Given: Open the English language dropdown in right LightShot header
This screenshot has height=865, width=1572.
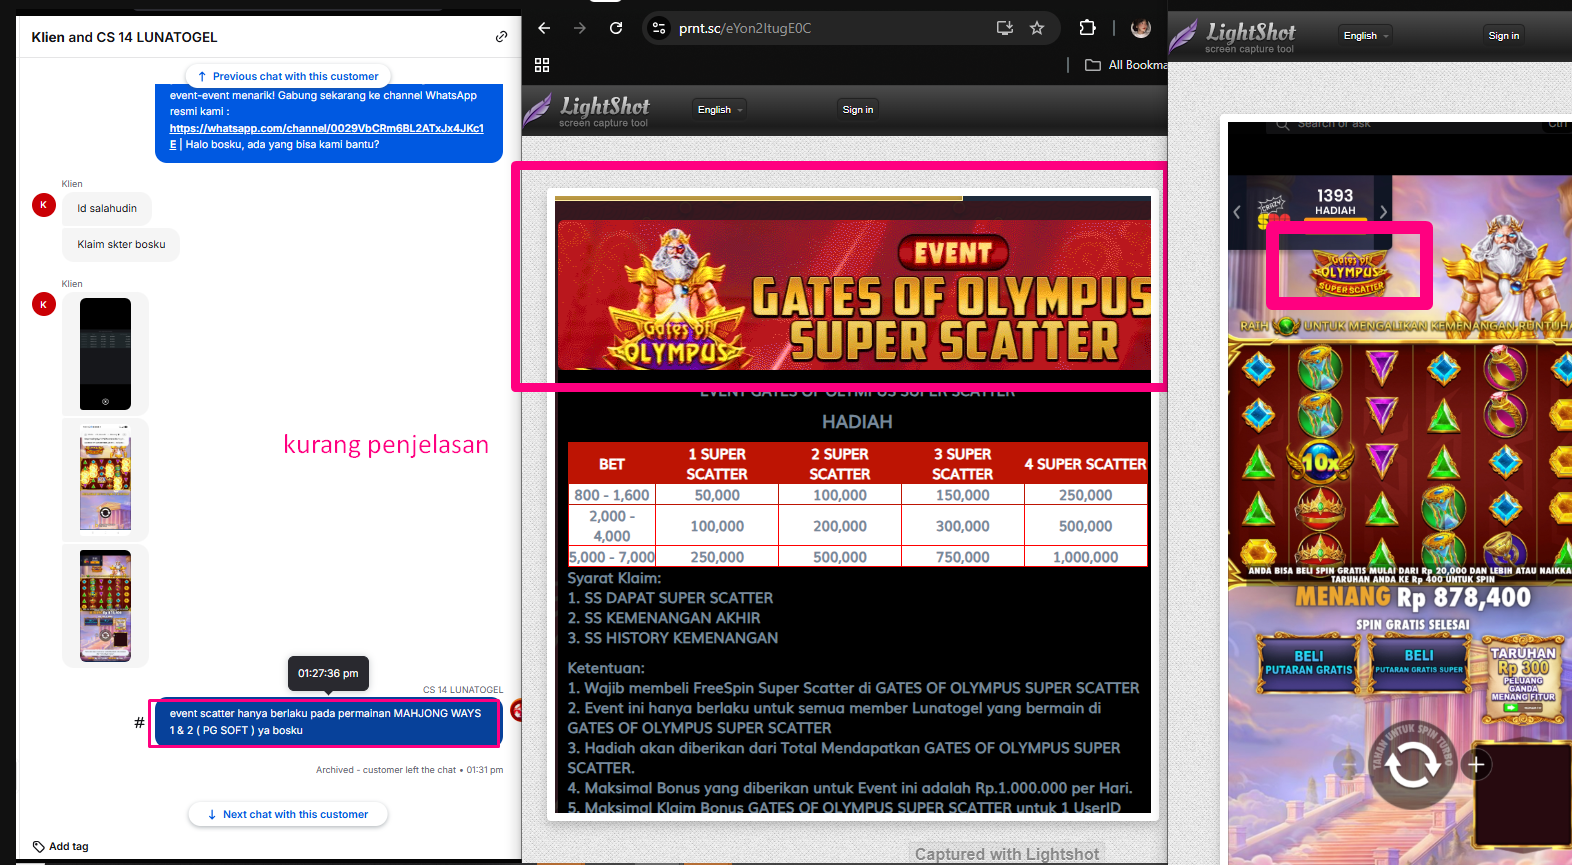Looking at the screenshot, I should tap(1366, 36).
